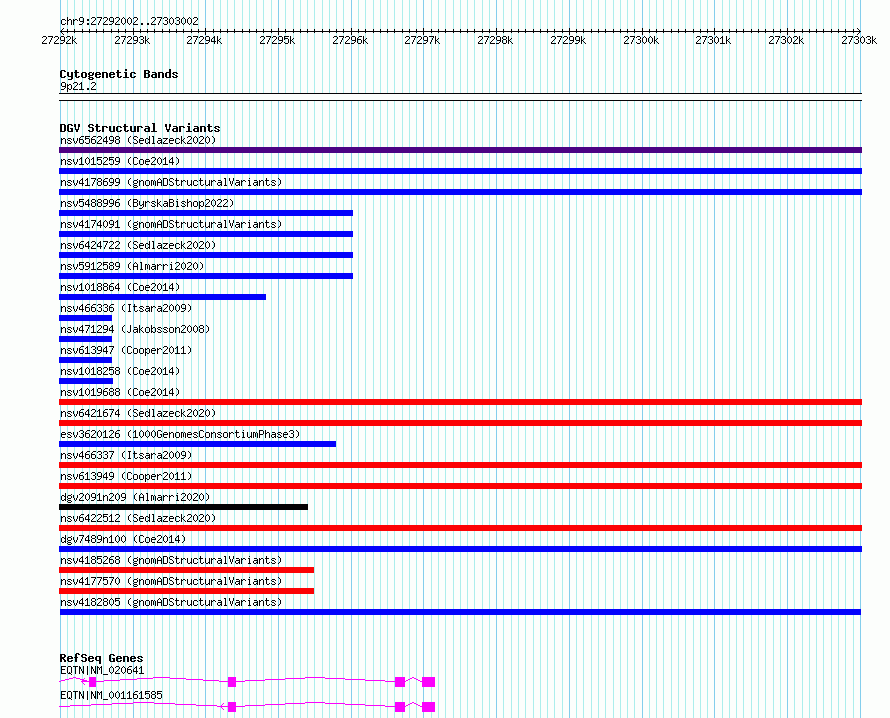
Task: Click the blue bar under nsv4178699
Action: tap(460, 192)
